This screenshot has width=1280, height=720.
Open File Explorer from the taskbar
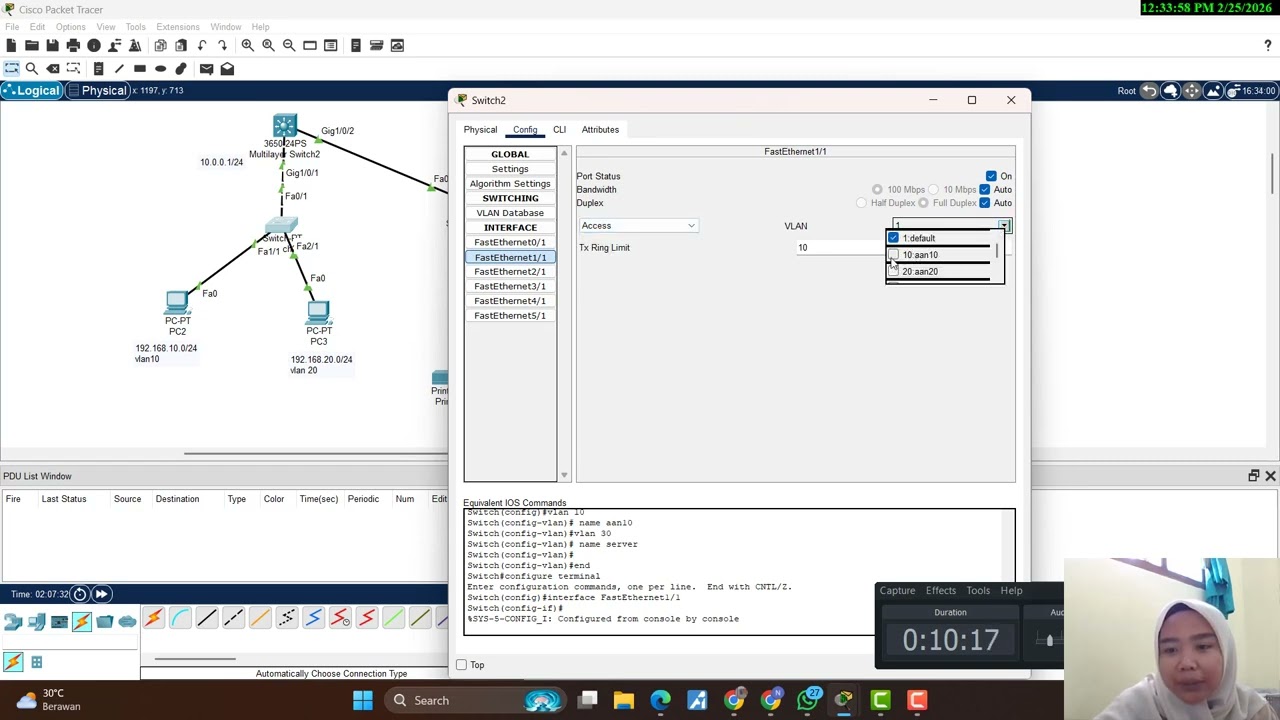(x=624, y=700)
